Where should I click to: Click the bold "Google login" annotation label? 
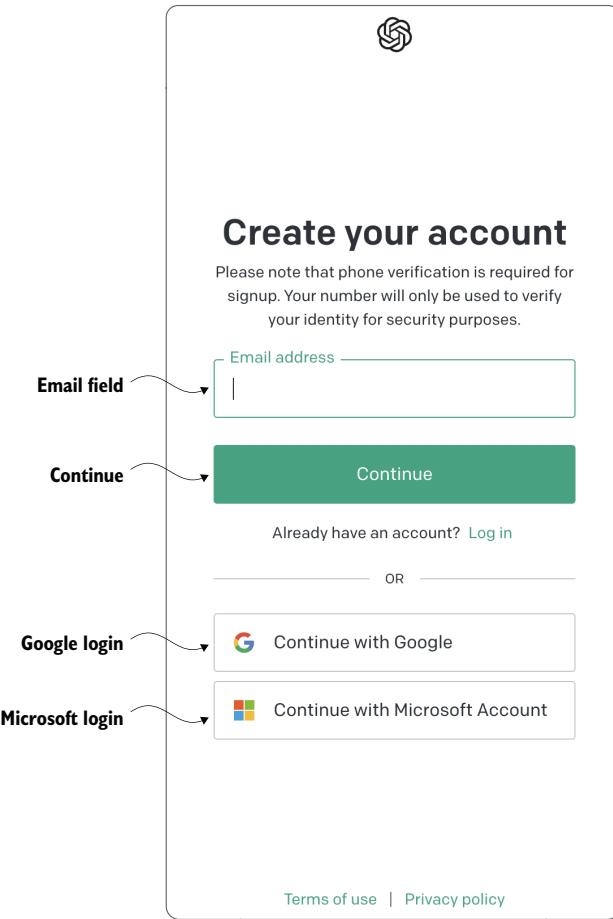click(x=72, y=645)
